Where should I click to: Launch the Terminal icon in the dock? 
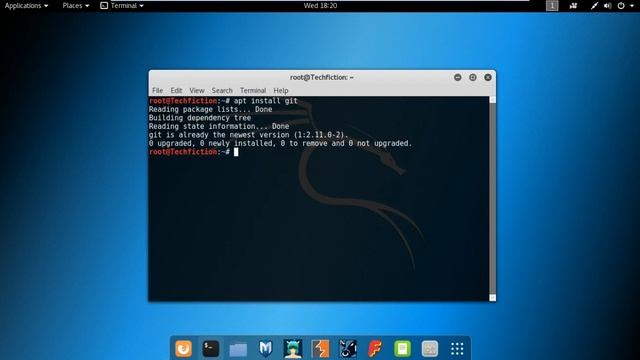(x=211, y=349)
